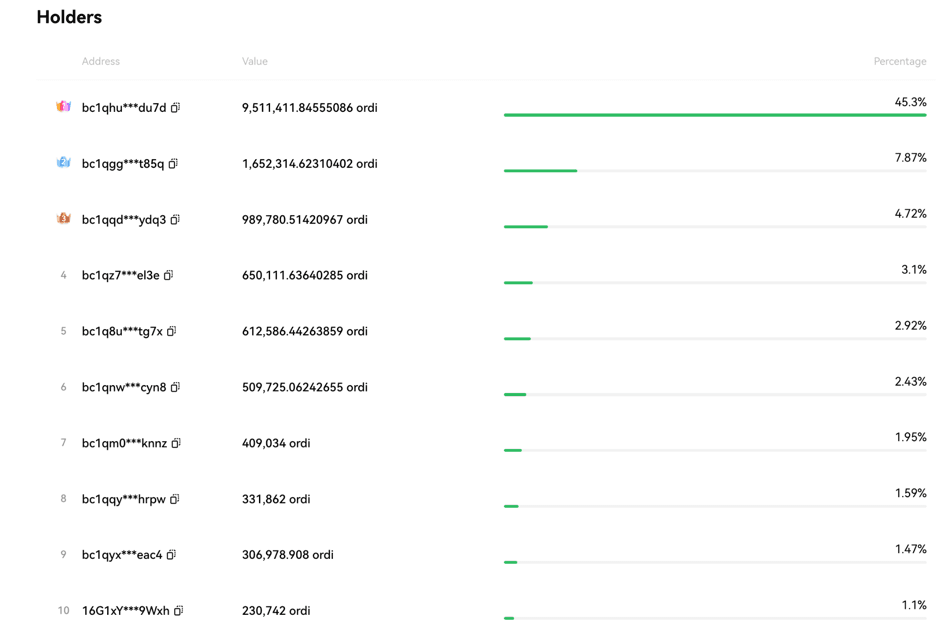Copy address bc1qqd***ydq3 using copy icon
This screenshot has width=939, height=631.
(x=175, y=220)
